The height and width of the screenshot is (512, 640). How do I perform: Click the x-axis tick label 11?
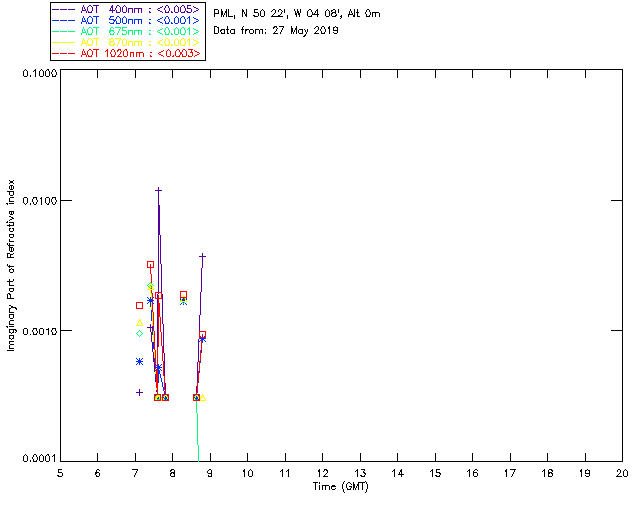285,473
